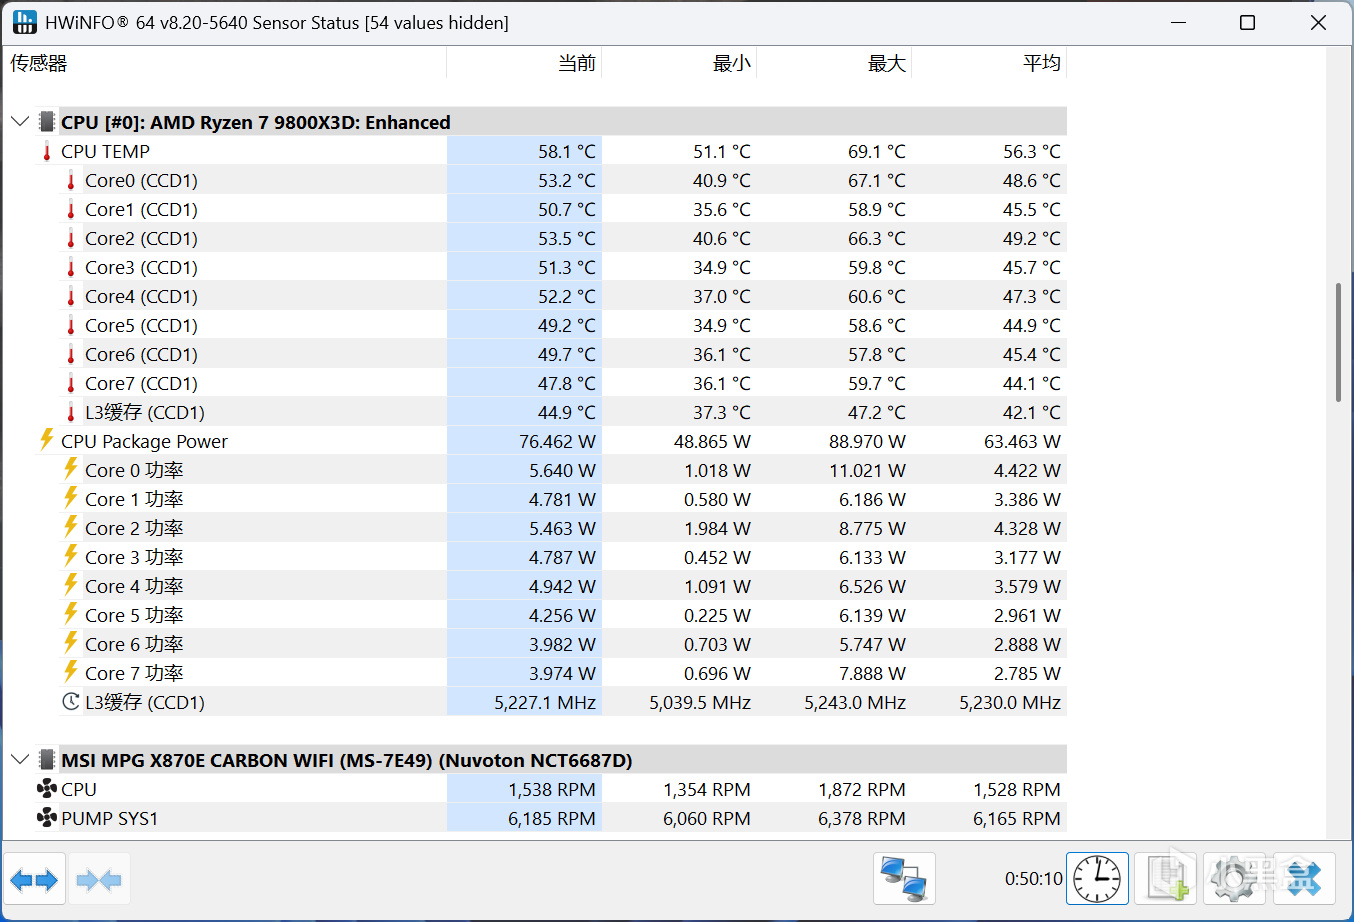Viewport: 1354px width, 922px height.
Task: Click the lightning icon beside Core 0 功率
Action: 71,469
